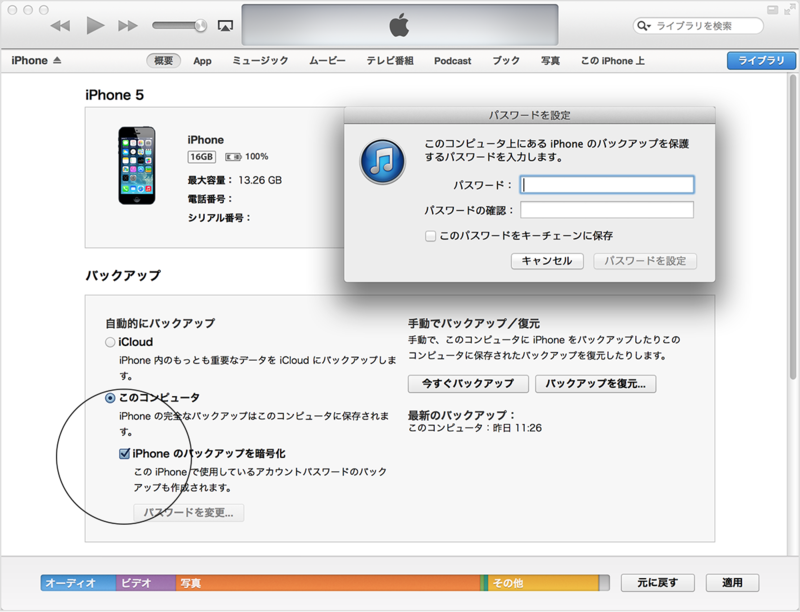Switch to the テレビ番組 tab

(390, 61)
